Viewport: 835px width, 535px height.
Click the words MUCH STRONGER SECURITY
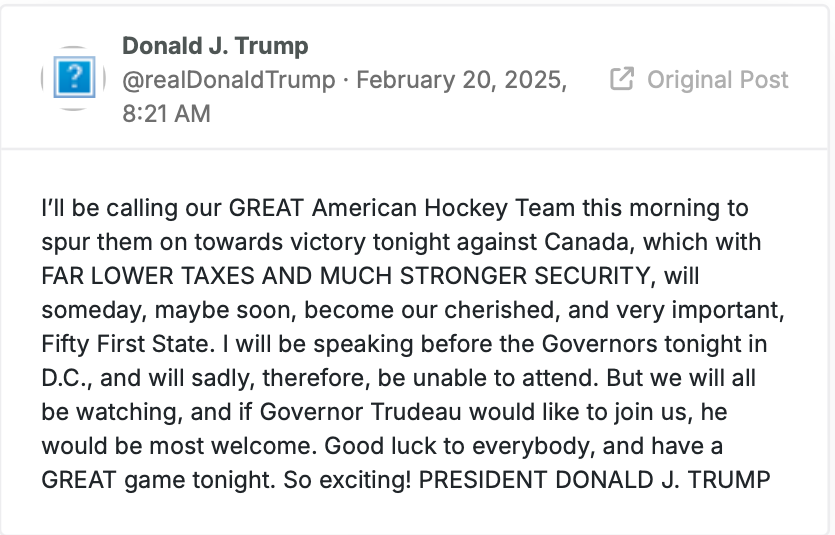coord(485,276)
